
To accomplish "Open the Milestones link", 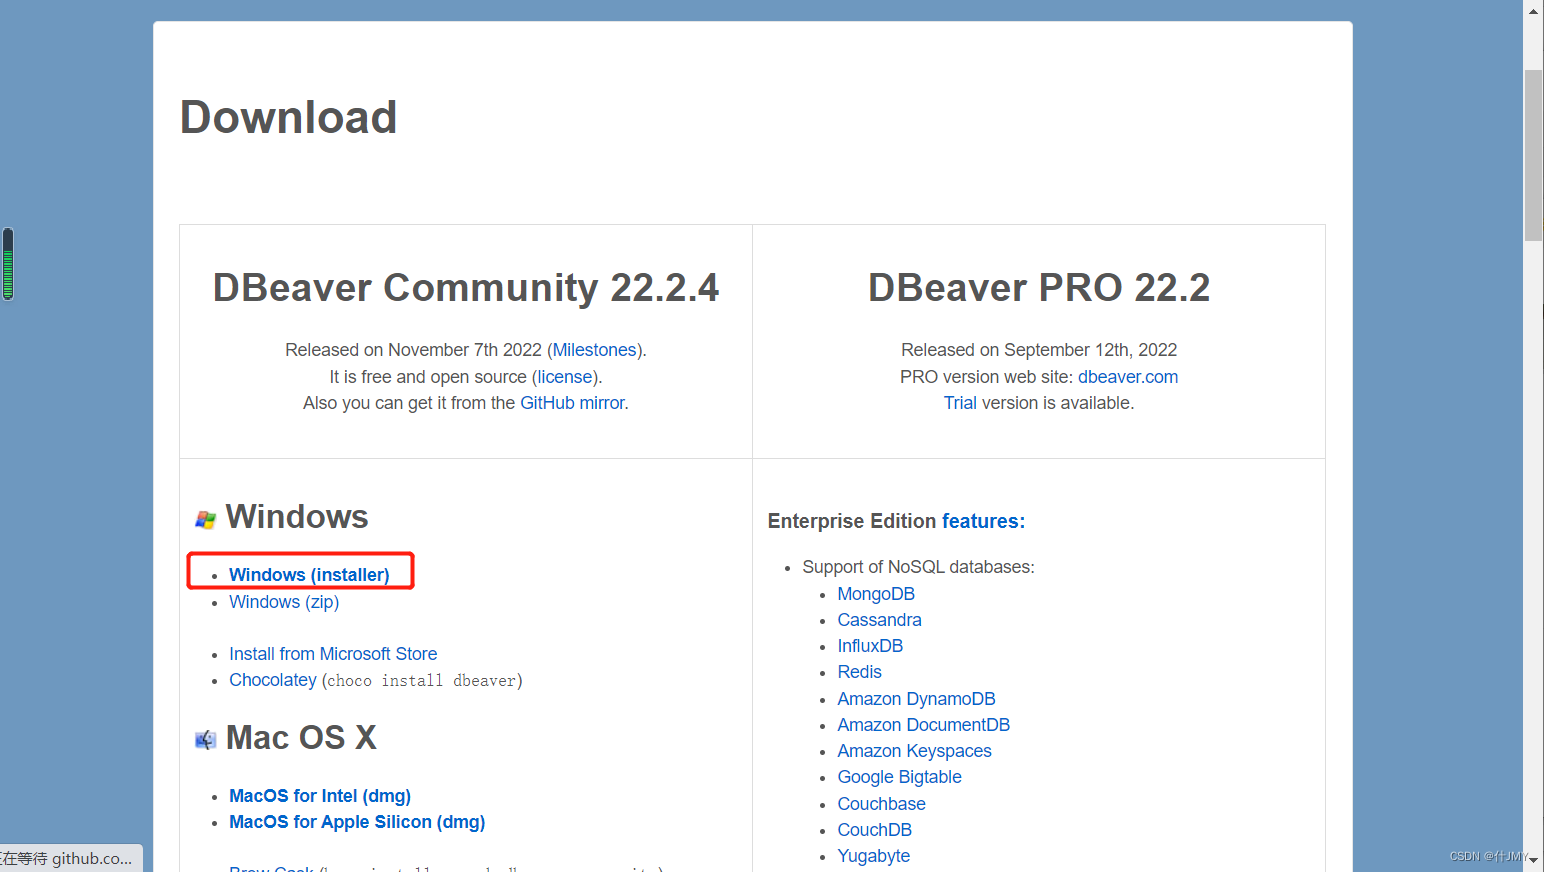I will tap(594, 349).
